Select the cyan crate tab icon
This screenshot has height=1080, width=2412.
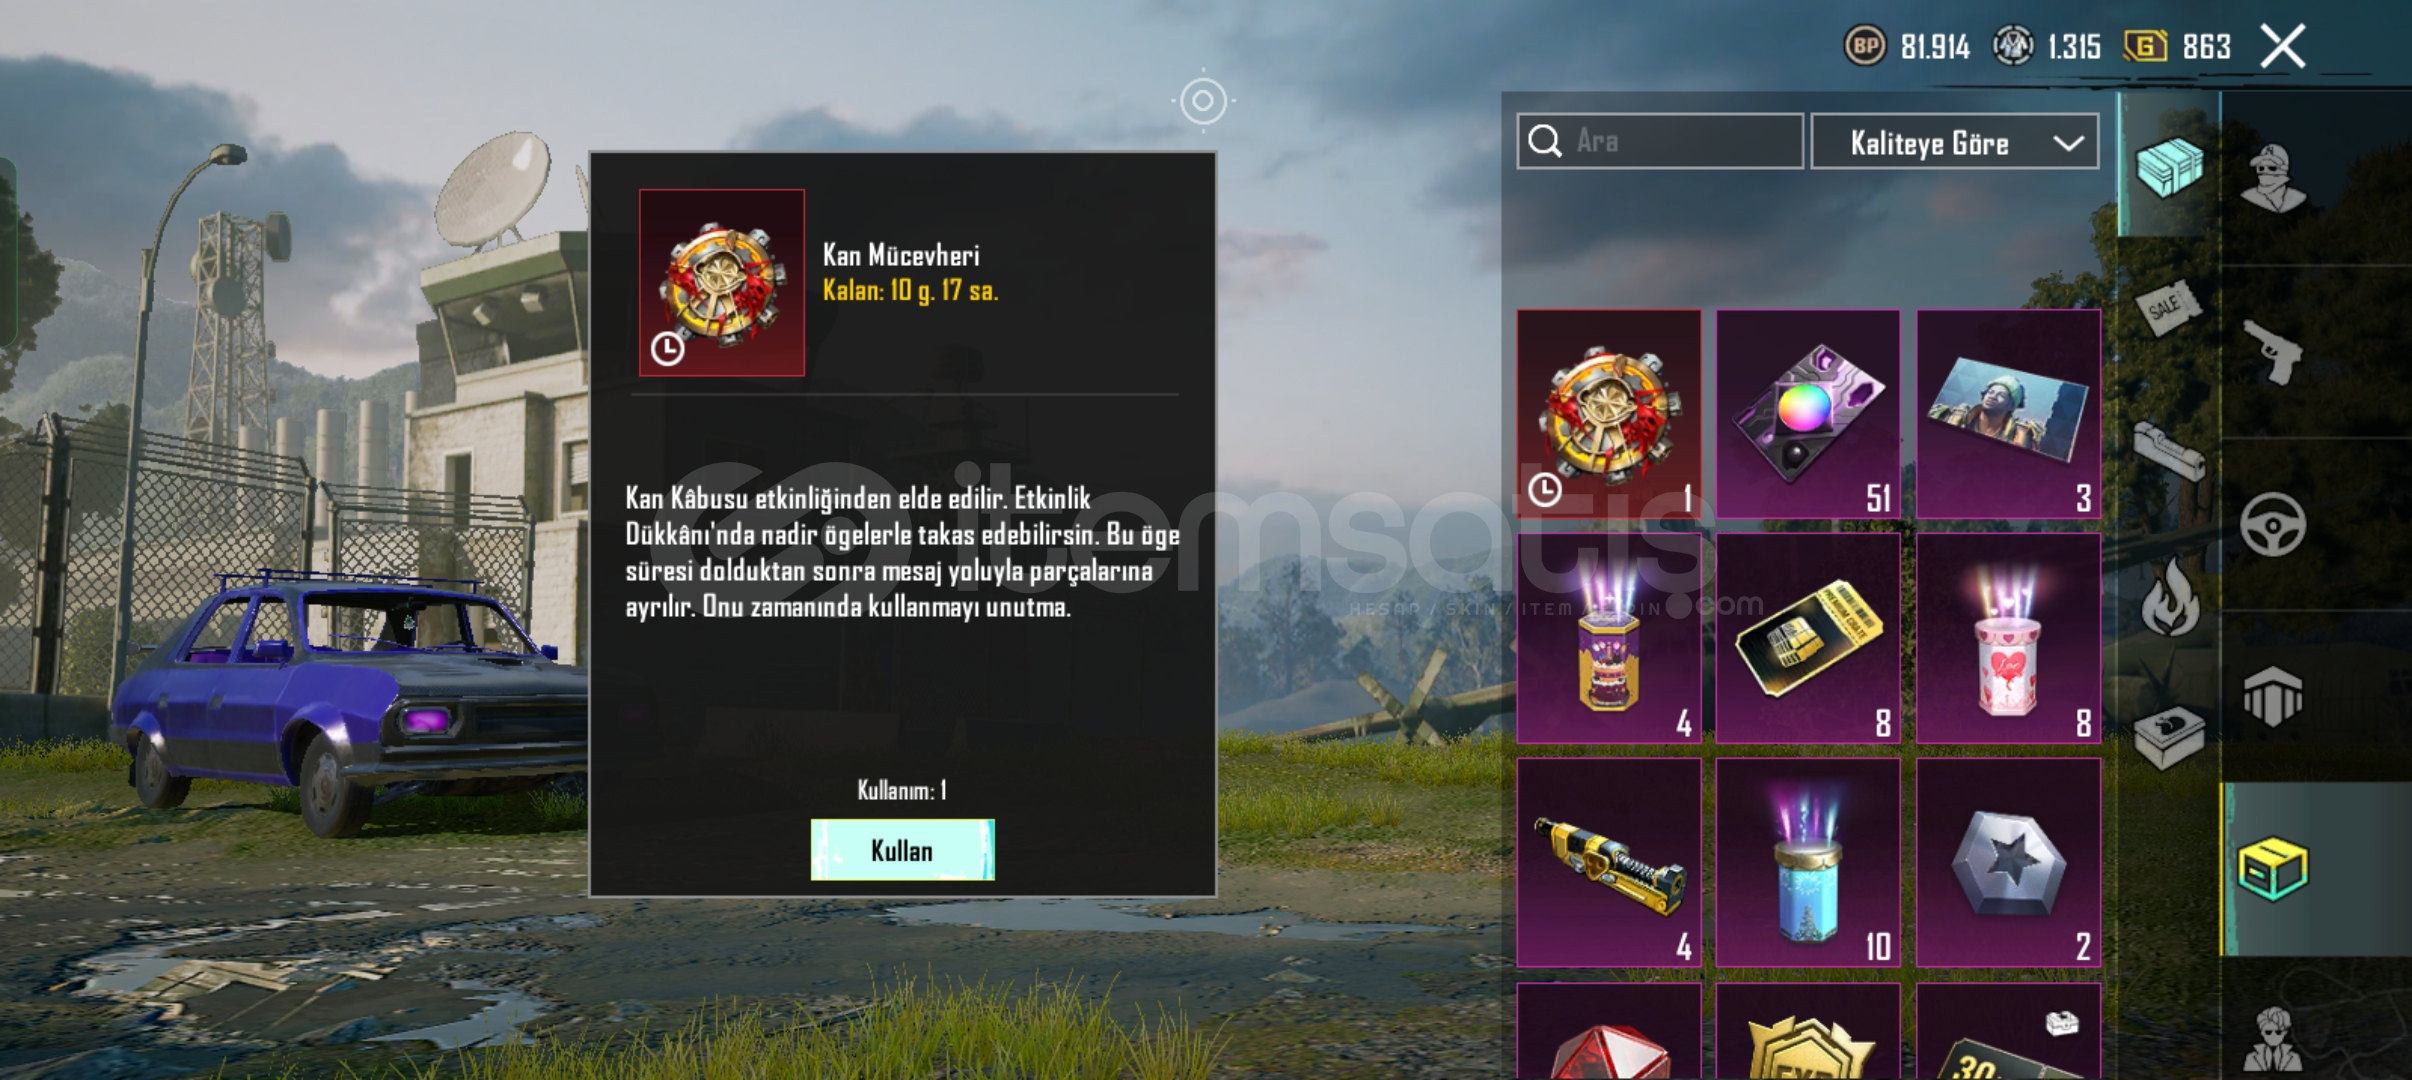(2168, 165)
